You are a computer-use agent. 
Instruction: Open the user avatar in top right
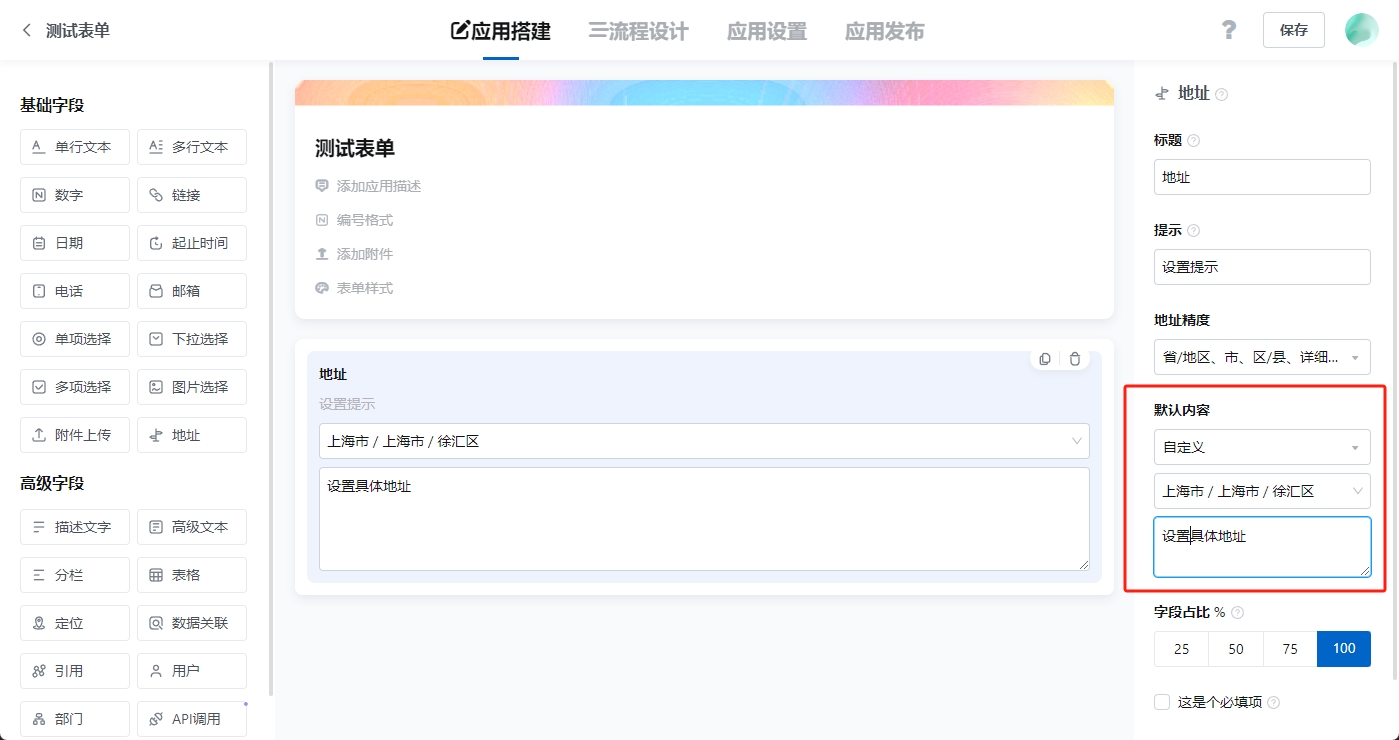(1361, 30)
